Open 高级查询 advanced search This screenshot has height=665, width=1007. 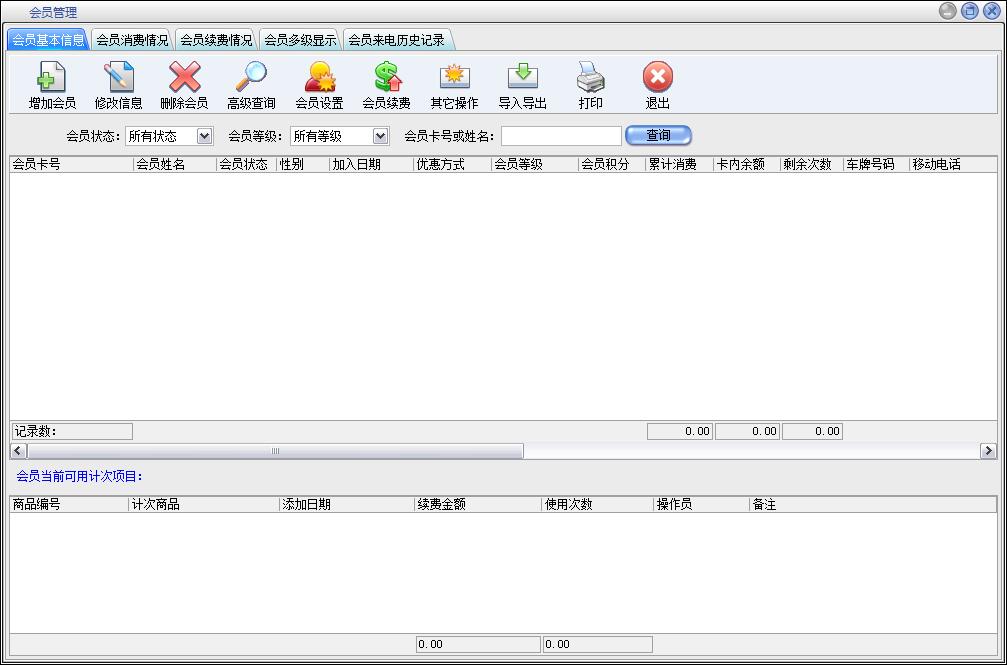pos(251,78)
